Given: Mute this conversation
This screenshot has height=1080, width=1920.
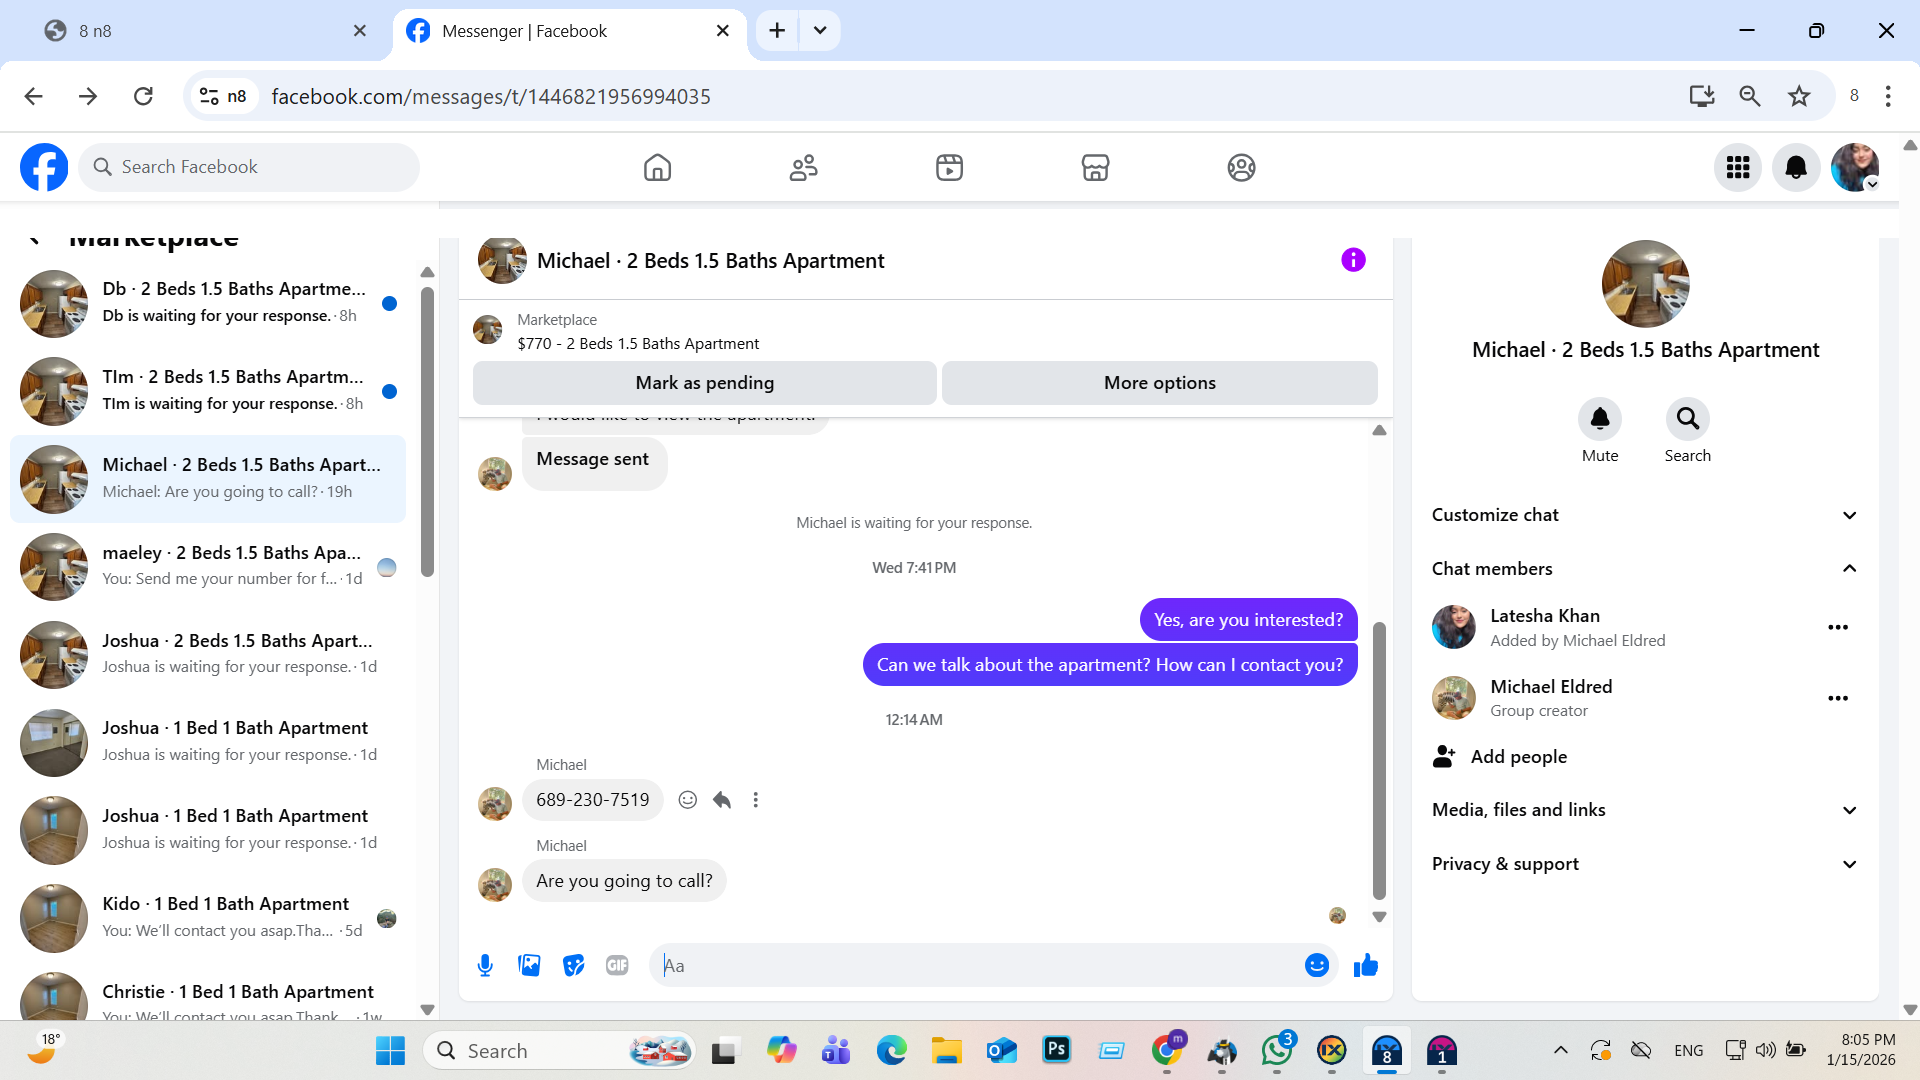Looking at the screenshot, I should tap(1599, 419).
